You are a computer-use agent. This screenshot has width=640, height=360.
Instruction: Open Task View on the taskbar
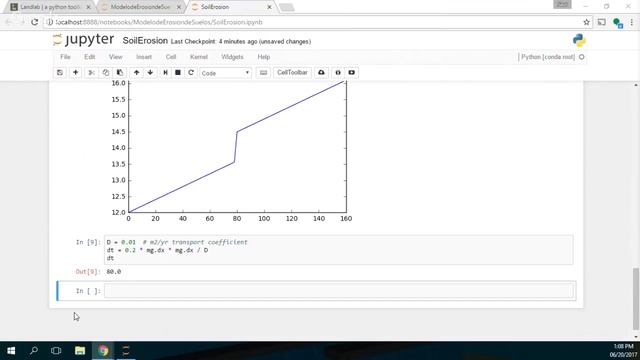click(56, 351)
